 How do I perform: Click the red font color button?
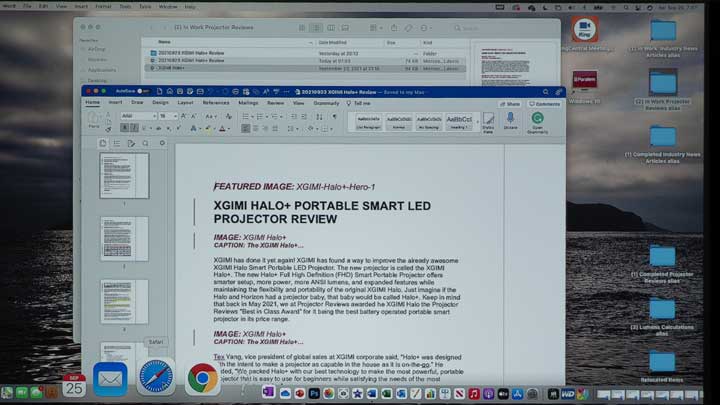(x=223, y=129)
